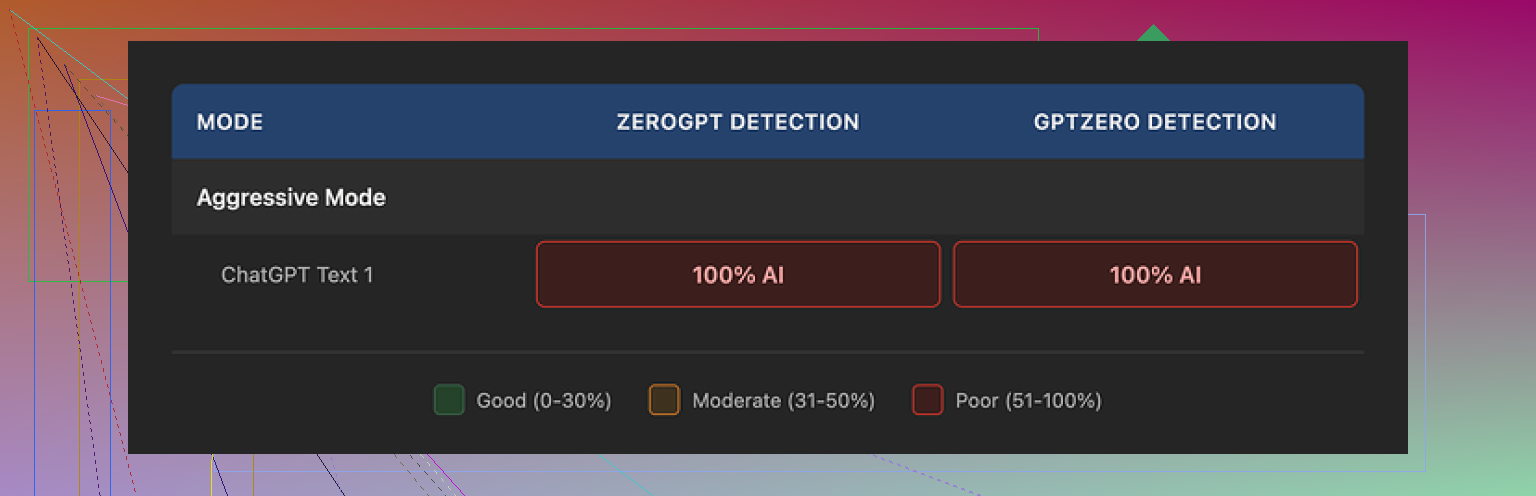Click the divider line above the legend

coord(768,352)
